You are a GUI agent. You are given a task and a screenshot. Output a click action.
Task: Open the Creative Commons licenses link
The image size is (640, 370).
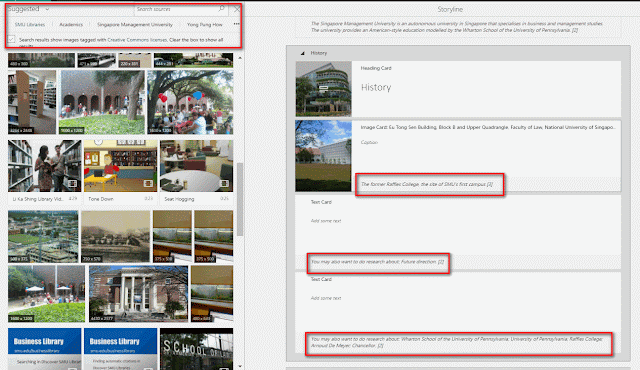click(137, 40)
